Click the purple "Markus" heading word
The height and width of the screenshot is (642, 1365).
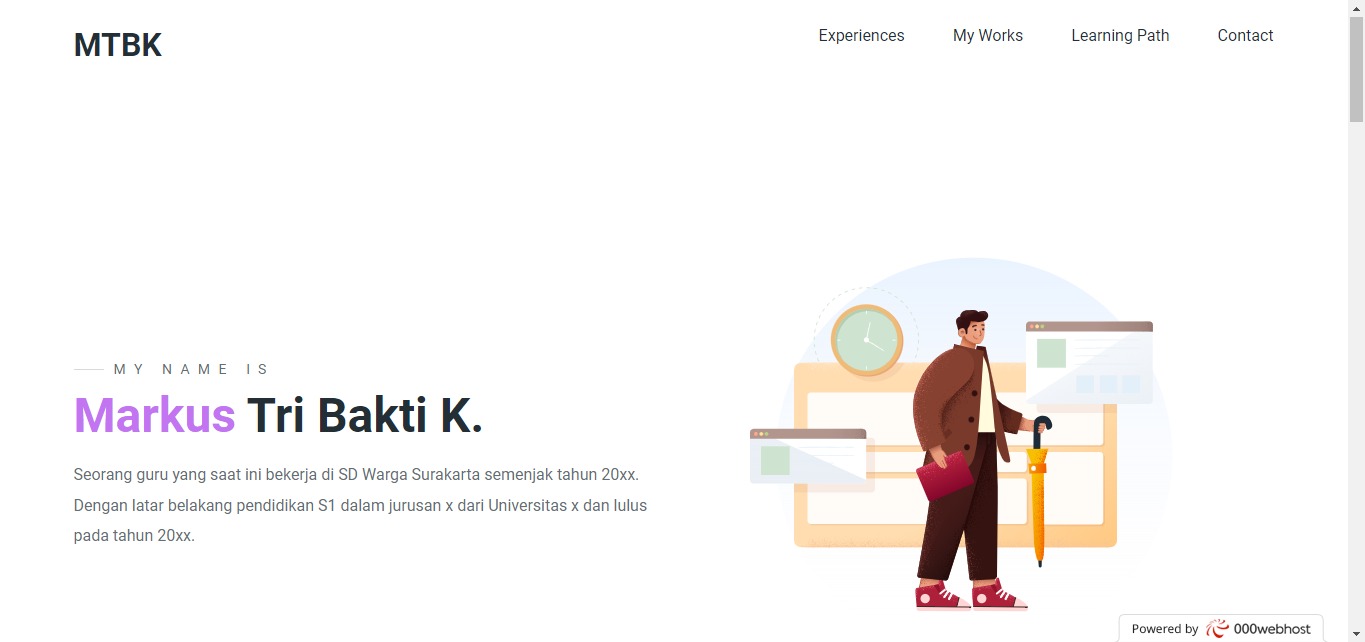pyautogui.click(x=154, y=415)
